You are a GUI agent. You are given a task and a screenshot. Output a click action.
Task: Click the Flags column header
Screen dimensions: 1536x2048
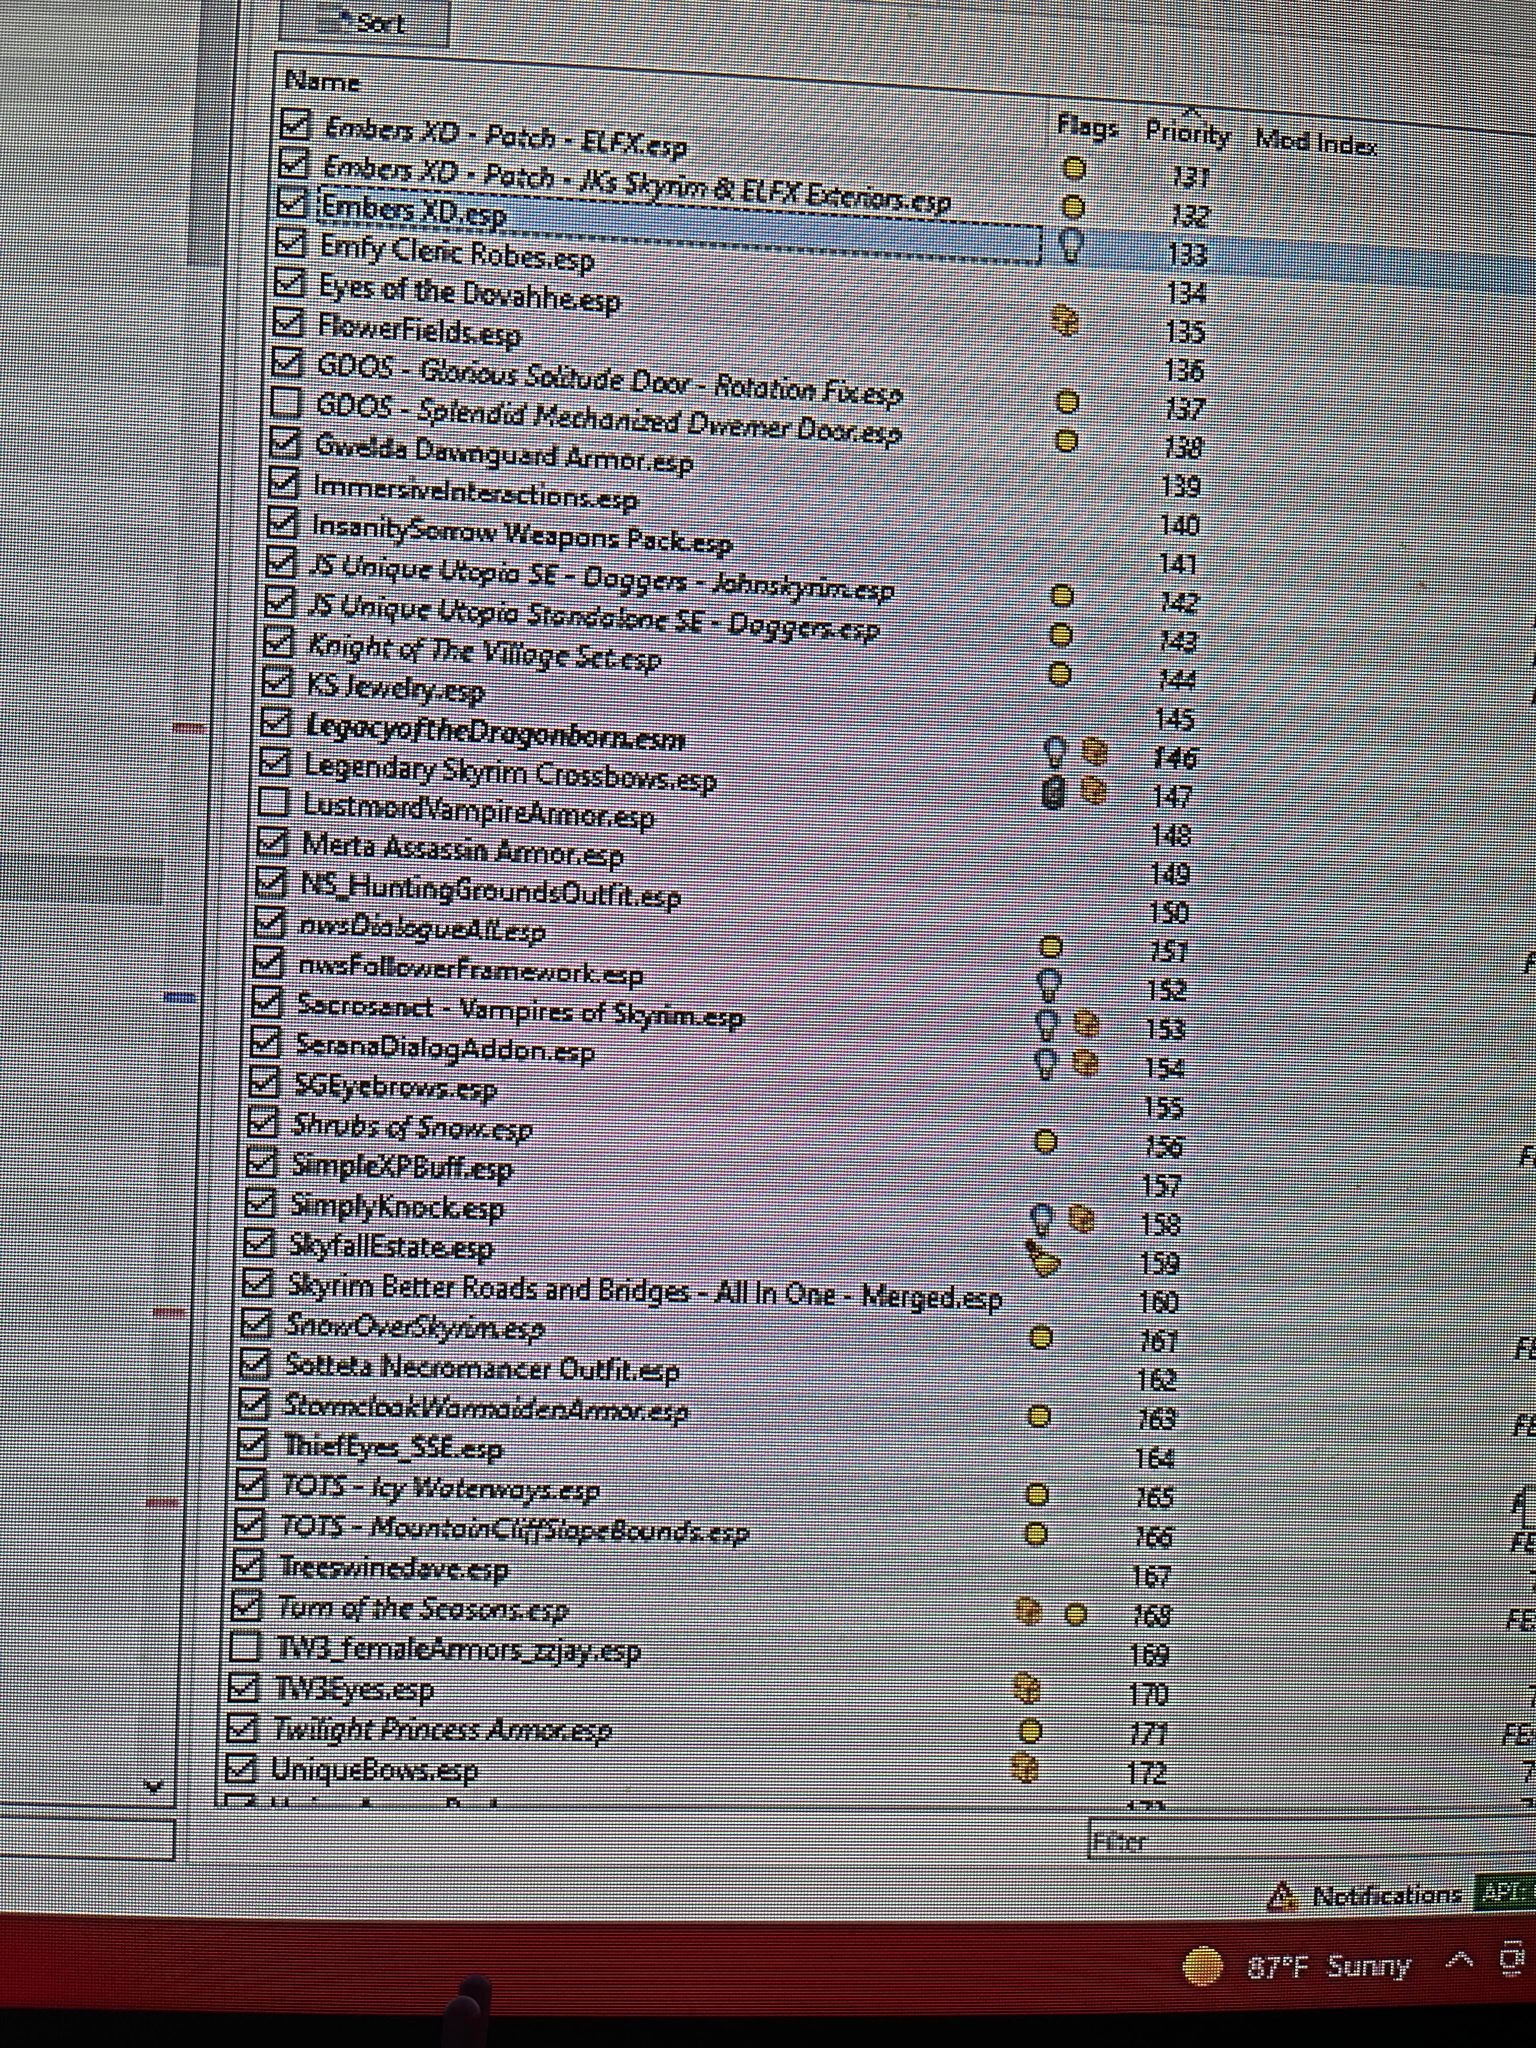point(1087,127)
